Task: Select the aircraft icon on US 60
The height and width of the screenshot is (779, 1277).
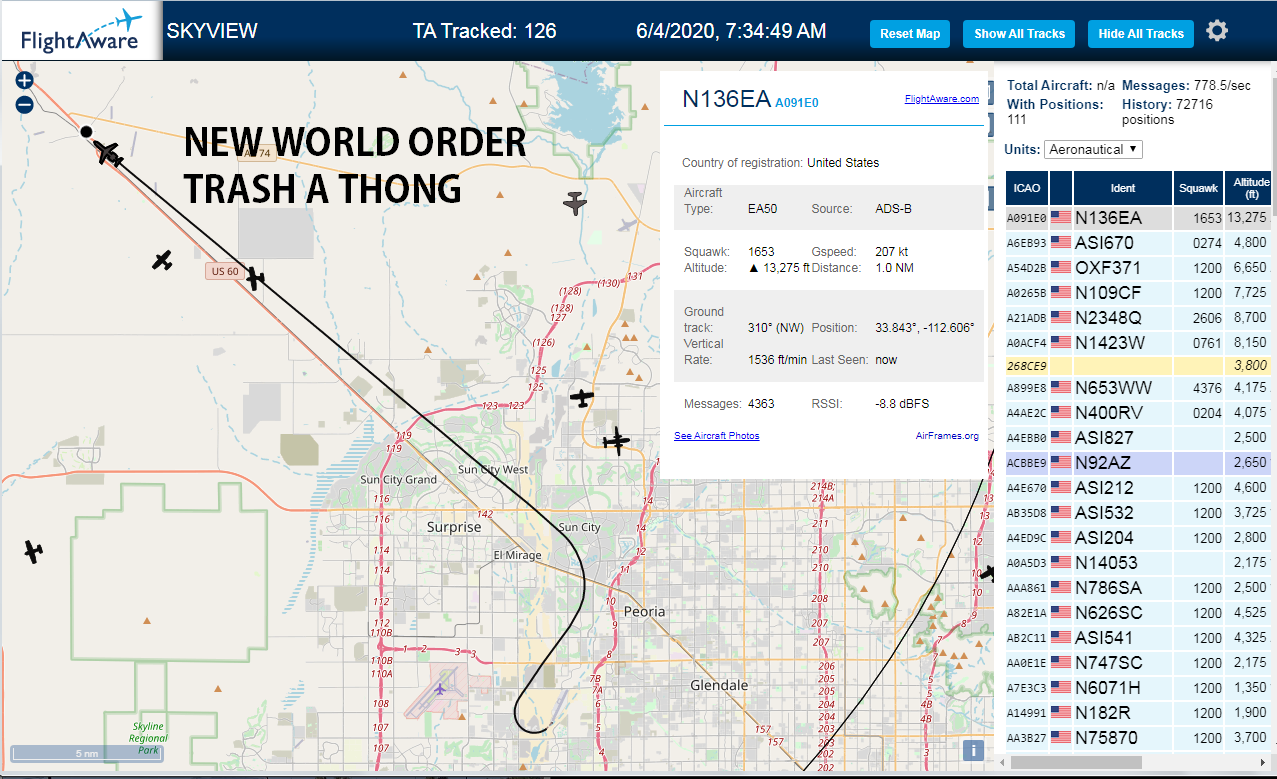Action: 256,279
